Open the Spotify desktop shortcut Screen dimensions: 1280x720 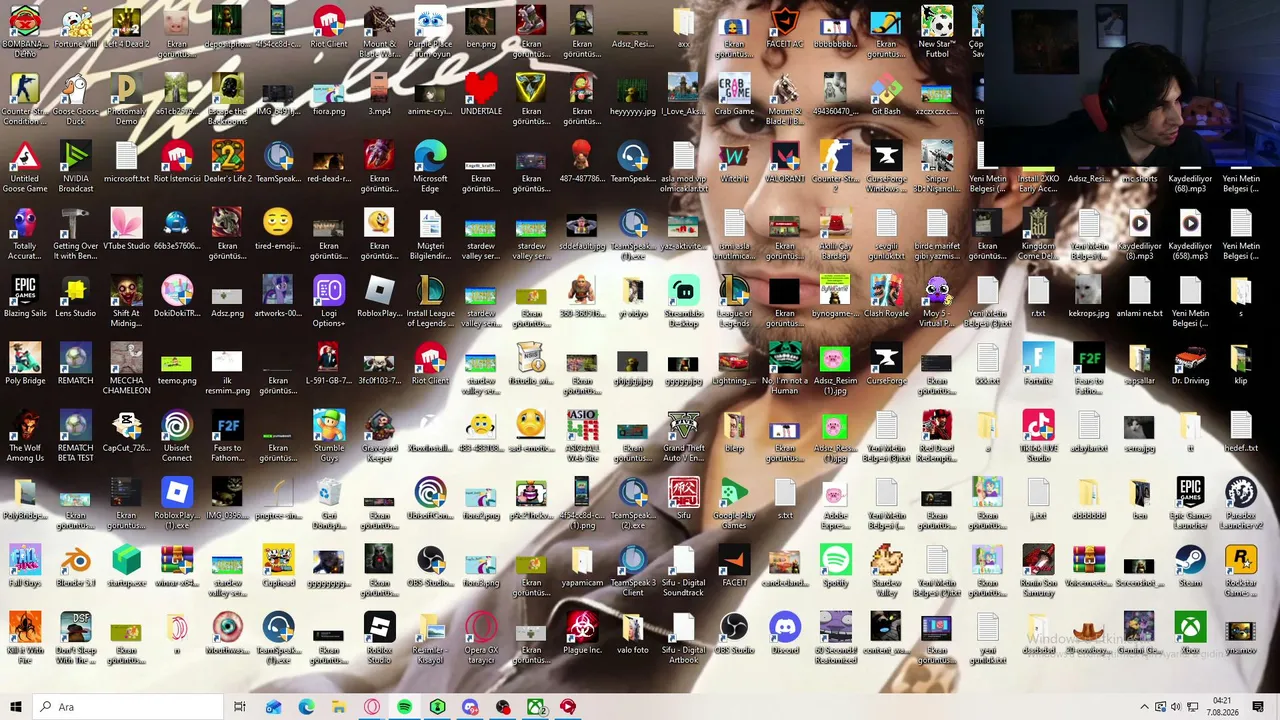[x=835, y=565]
